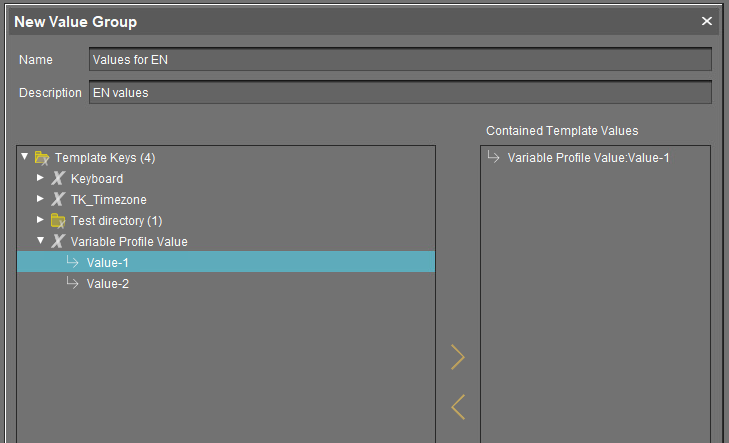Screen dimensions: 729x443
Task: Collapse the Template Keys root node
Action: pos(25,157)
